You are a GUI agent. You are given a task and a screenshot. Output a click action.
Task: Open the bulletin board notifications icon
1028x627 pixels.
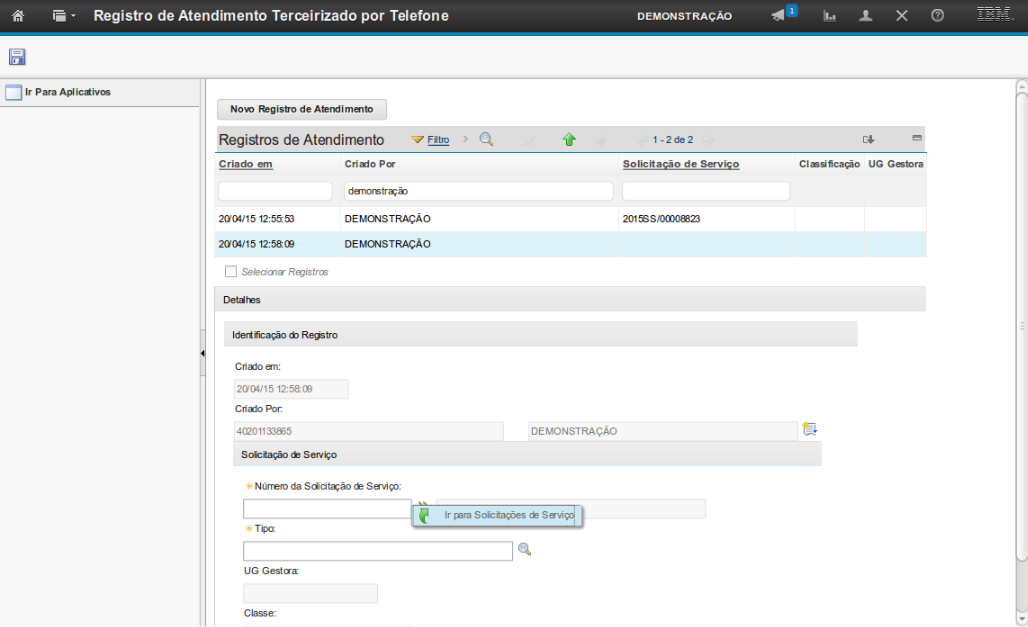[781, 15]
